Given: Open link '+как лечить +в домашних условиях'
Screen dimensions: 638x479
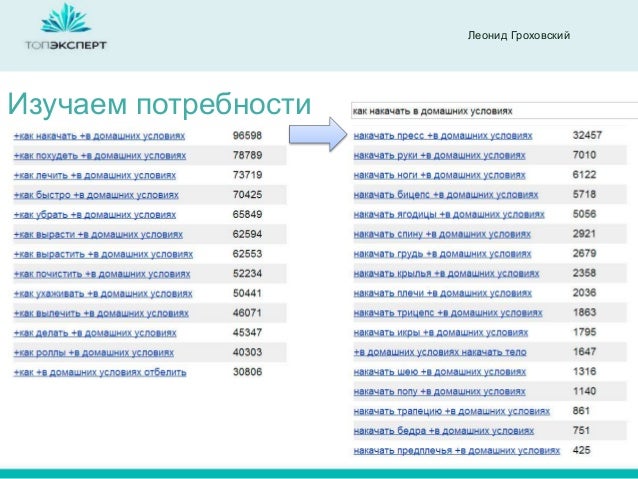Looking at the screenshot, I should point(95,175).
